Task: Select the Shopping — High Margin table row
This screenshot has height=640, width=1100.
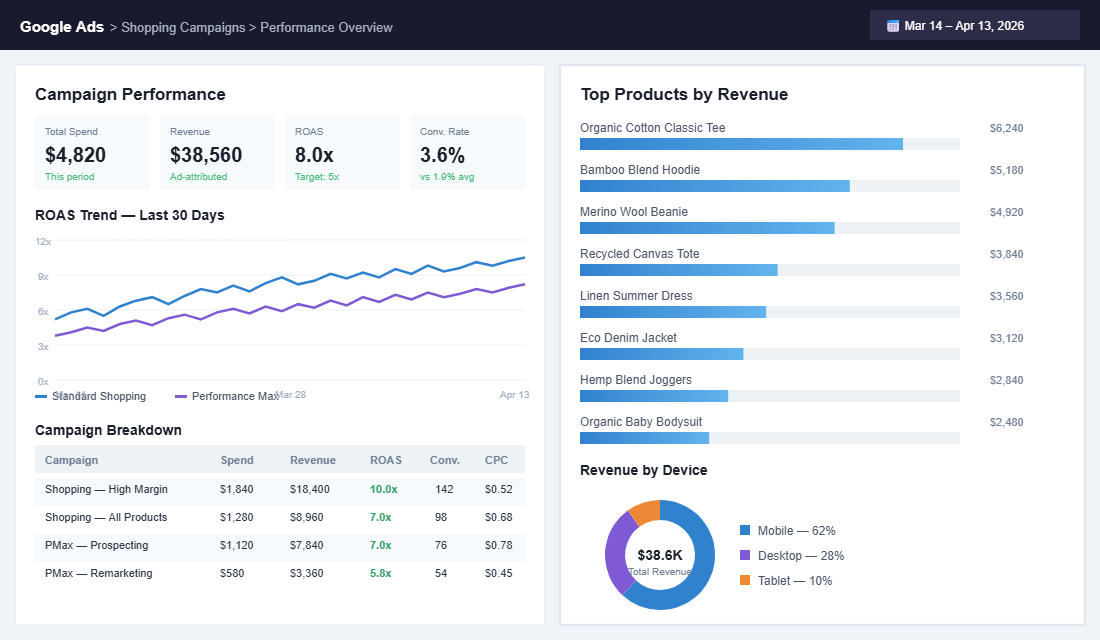Action: [280, 490]
